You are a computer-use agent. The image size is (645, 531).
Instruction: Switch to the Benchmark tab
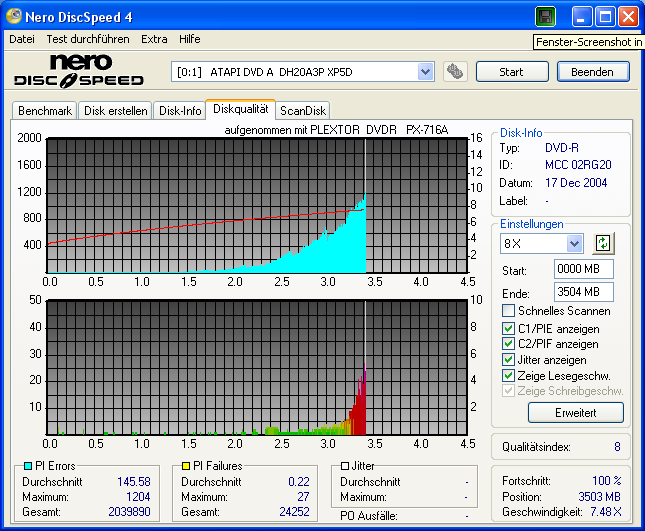point(45,111)
